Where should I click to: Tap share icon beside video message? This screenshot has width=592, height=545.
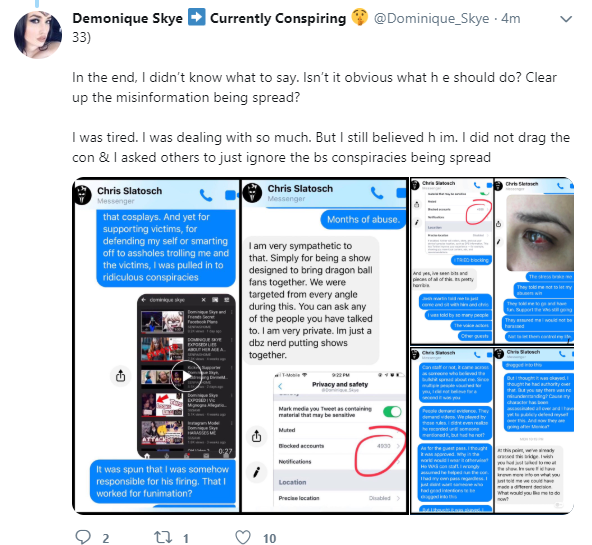(120, 376)
